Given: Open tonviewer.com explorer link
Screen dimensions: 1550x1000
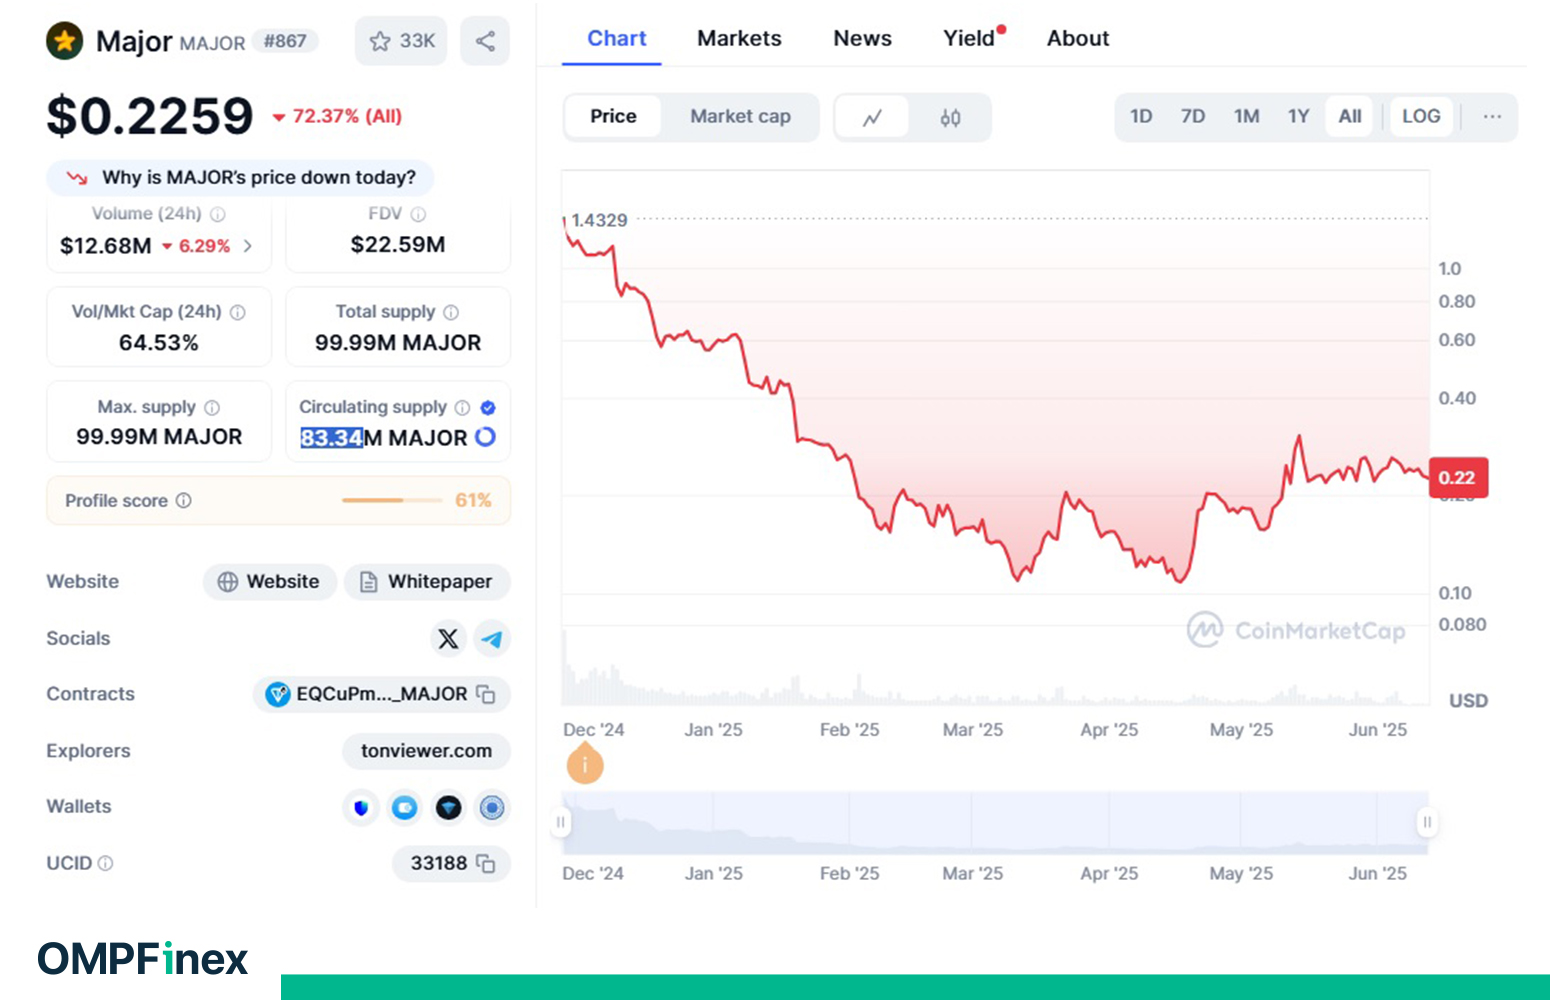Looking at the screenshot, I should click(x=426, y=751).
